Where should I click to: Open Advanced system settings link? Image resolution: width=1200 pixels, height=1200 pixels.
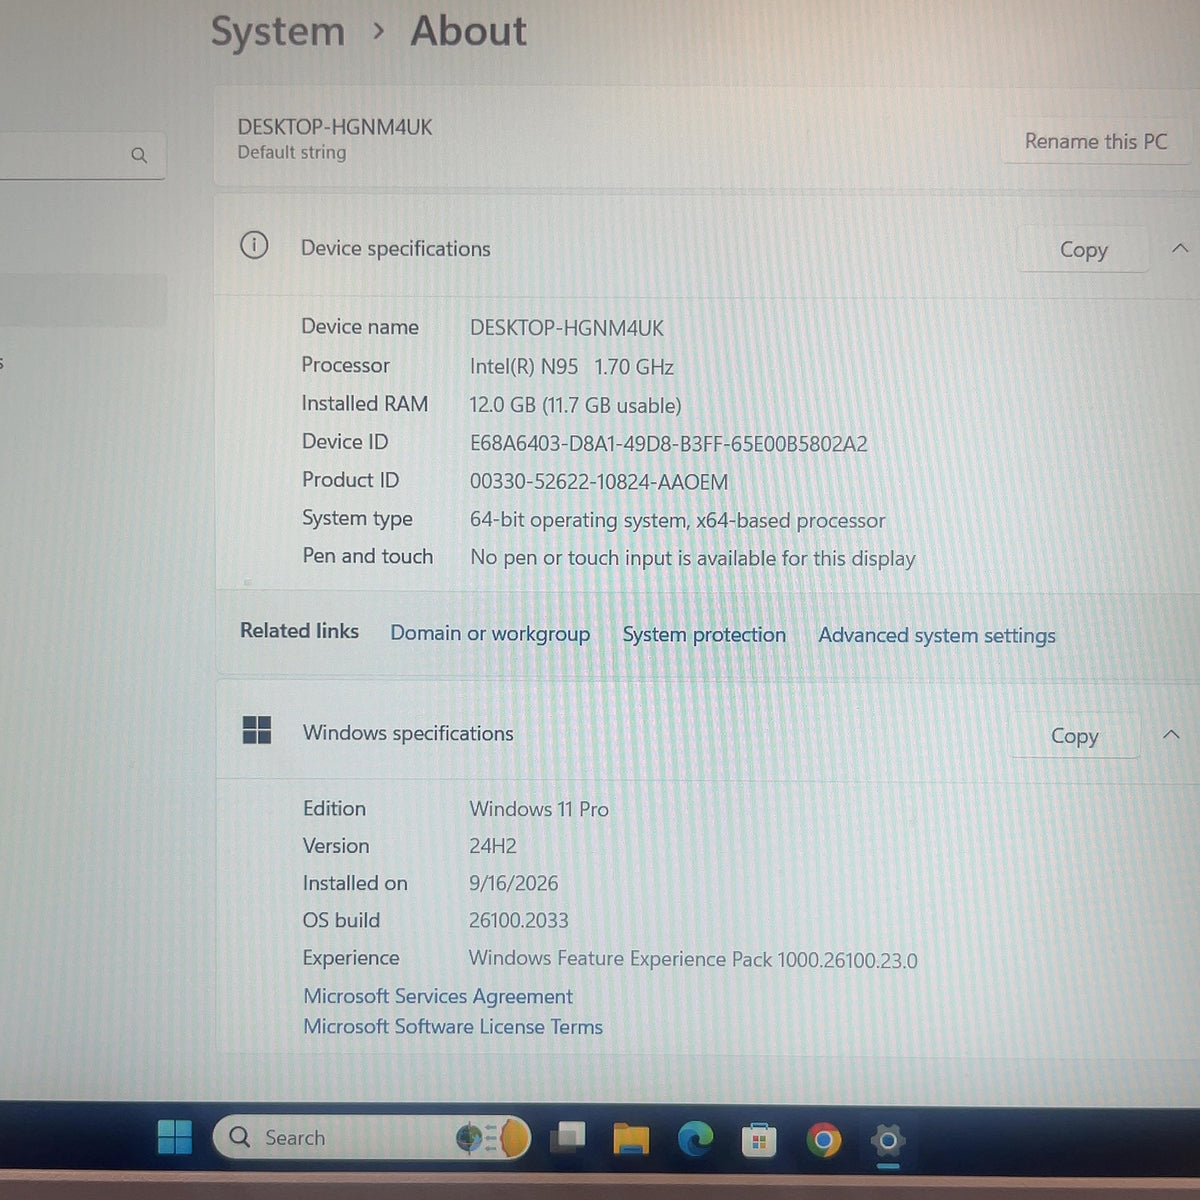coord(937,636)
